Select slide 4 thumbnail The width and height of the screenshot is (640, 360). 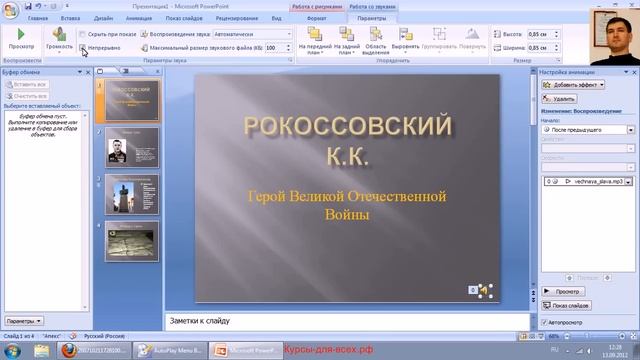tap(132, 242)
